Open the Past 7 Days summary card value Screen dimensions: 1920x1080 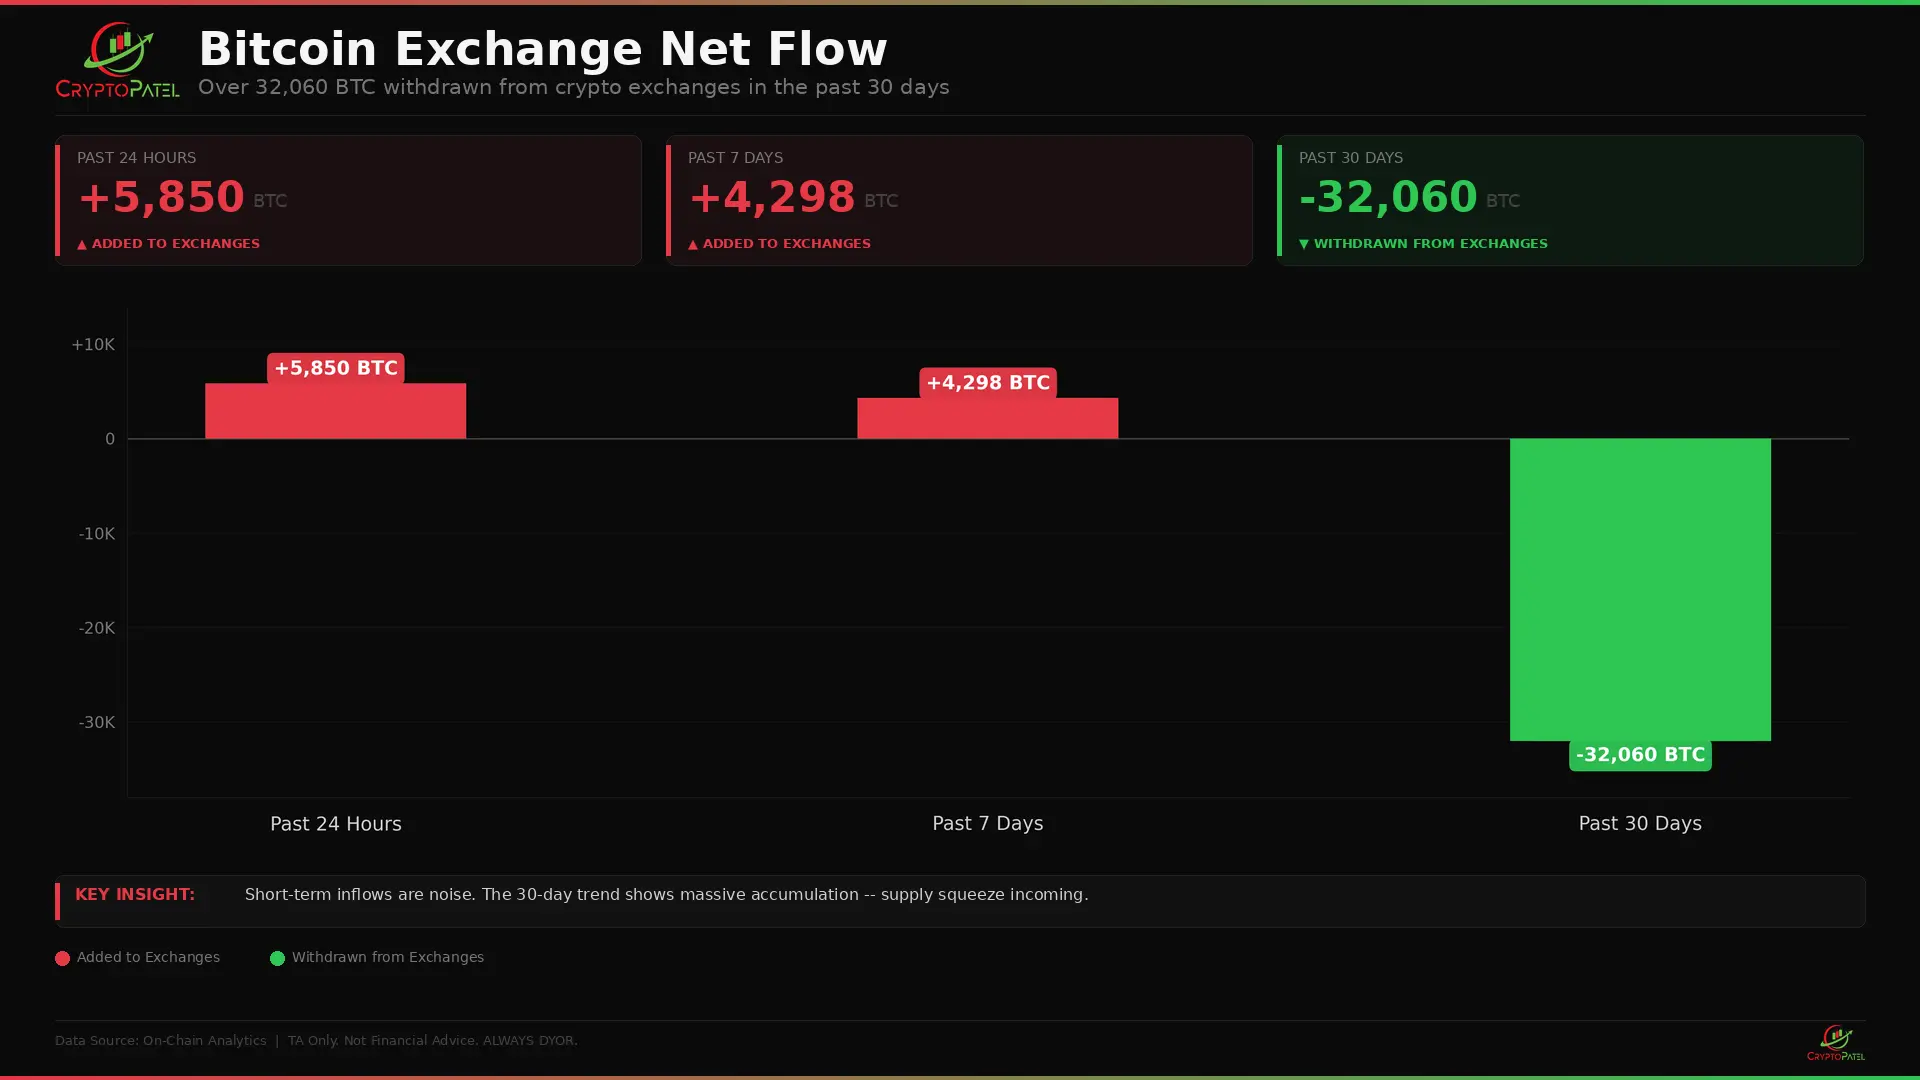772,197
